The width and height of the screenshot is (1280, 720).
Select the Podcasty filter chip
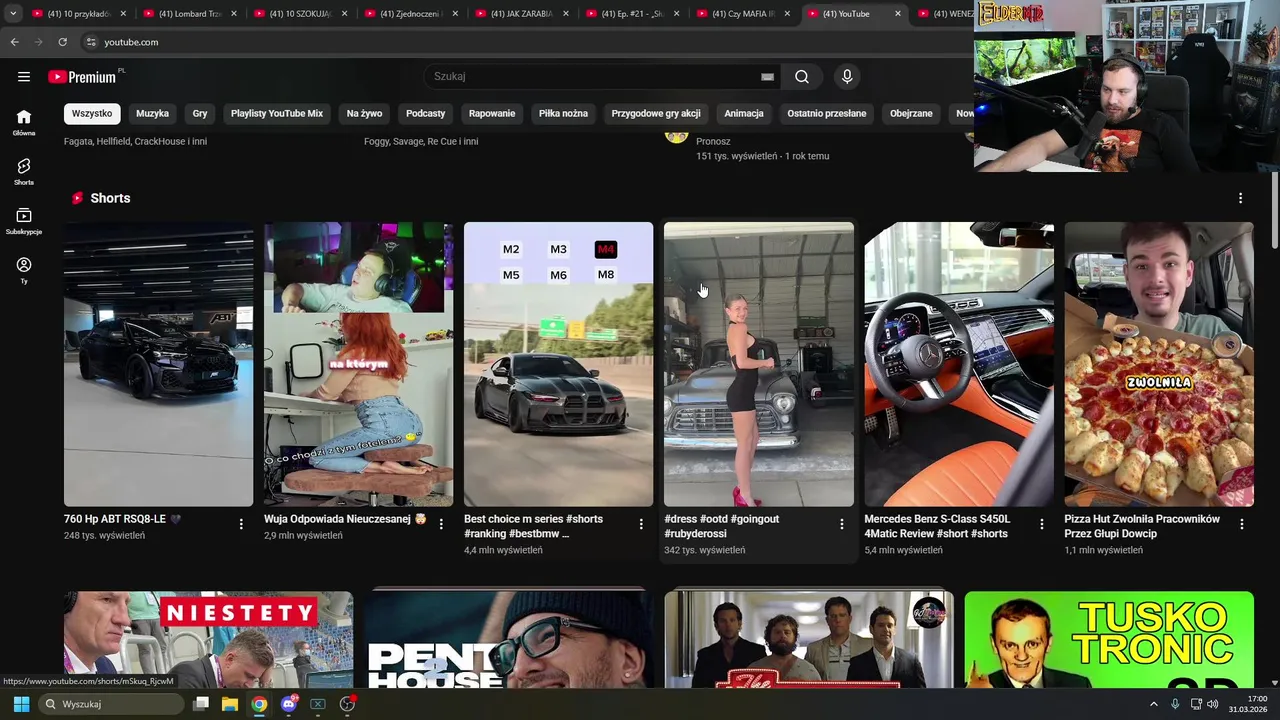[425, 114]
